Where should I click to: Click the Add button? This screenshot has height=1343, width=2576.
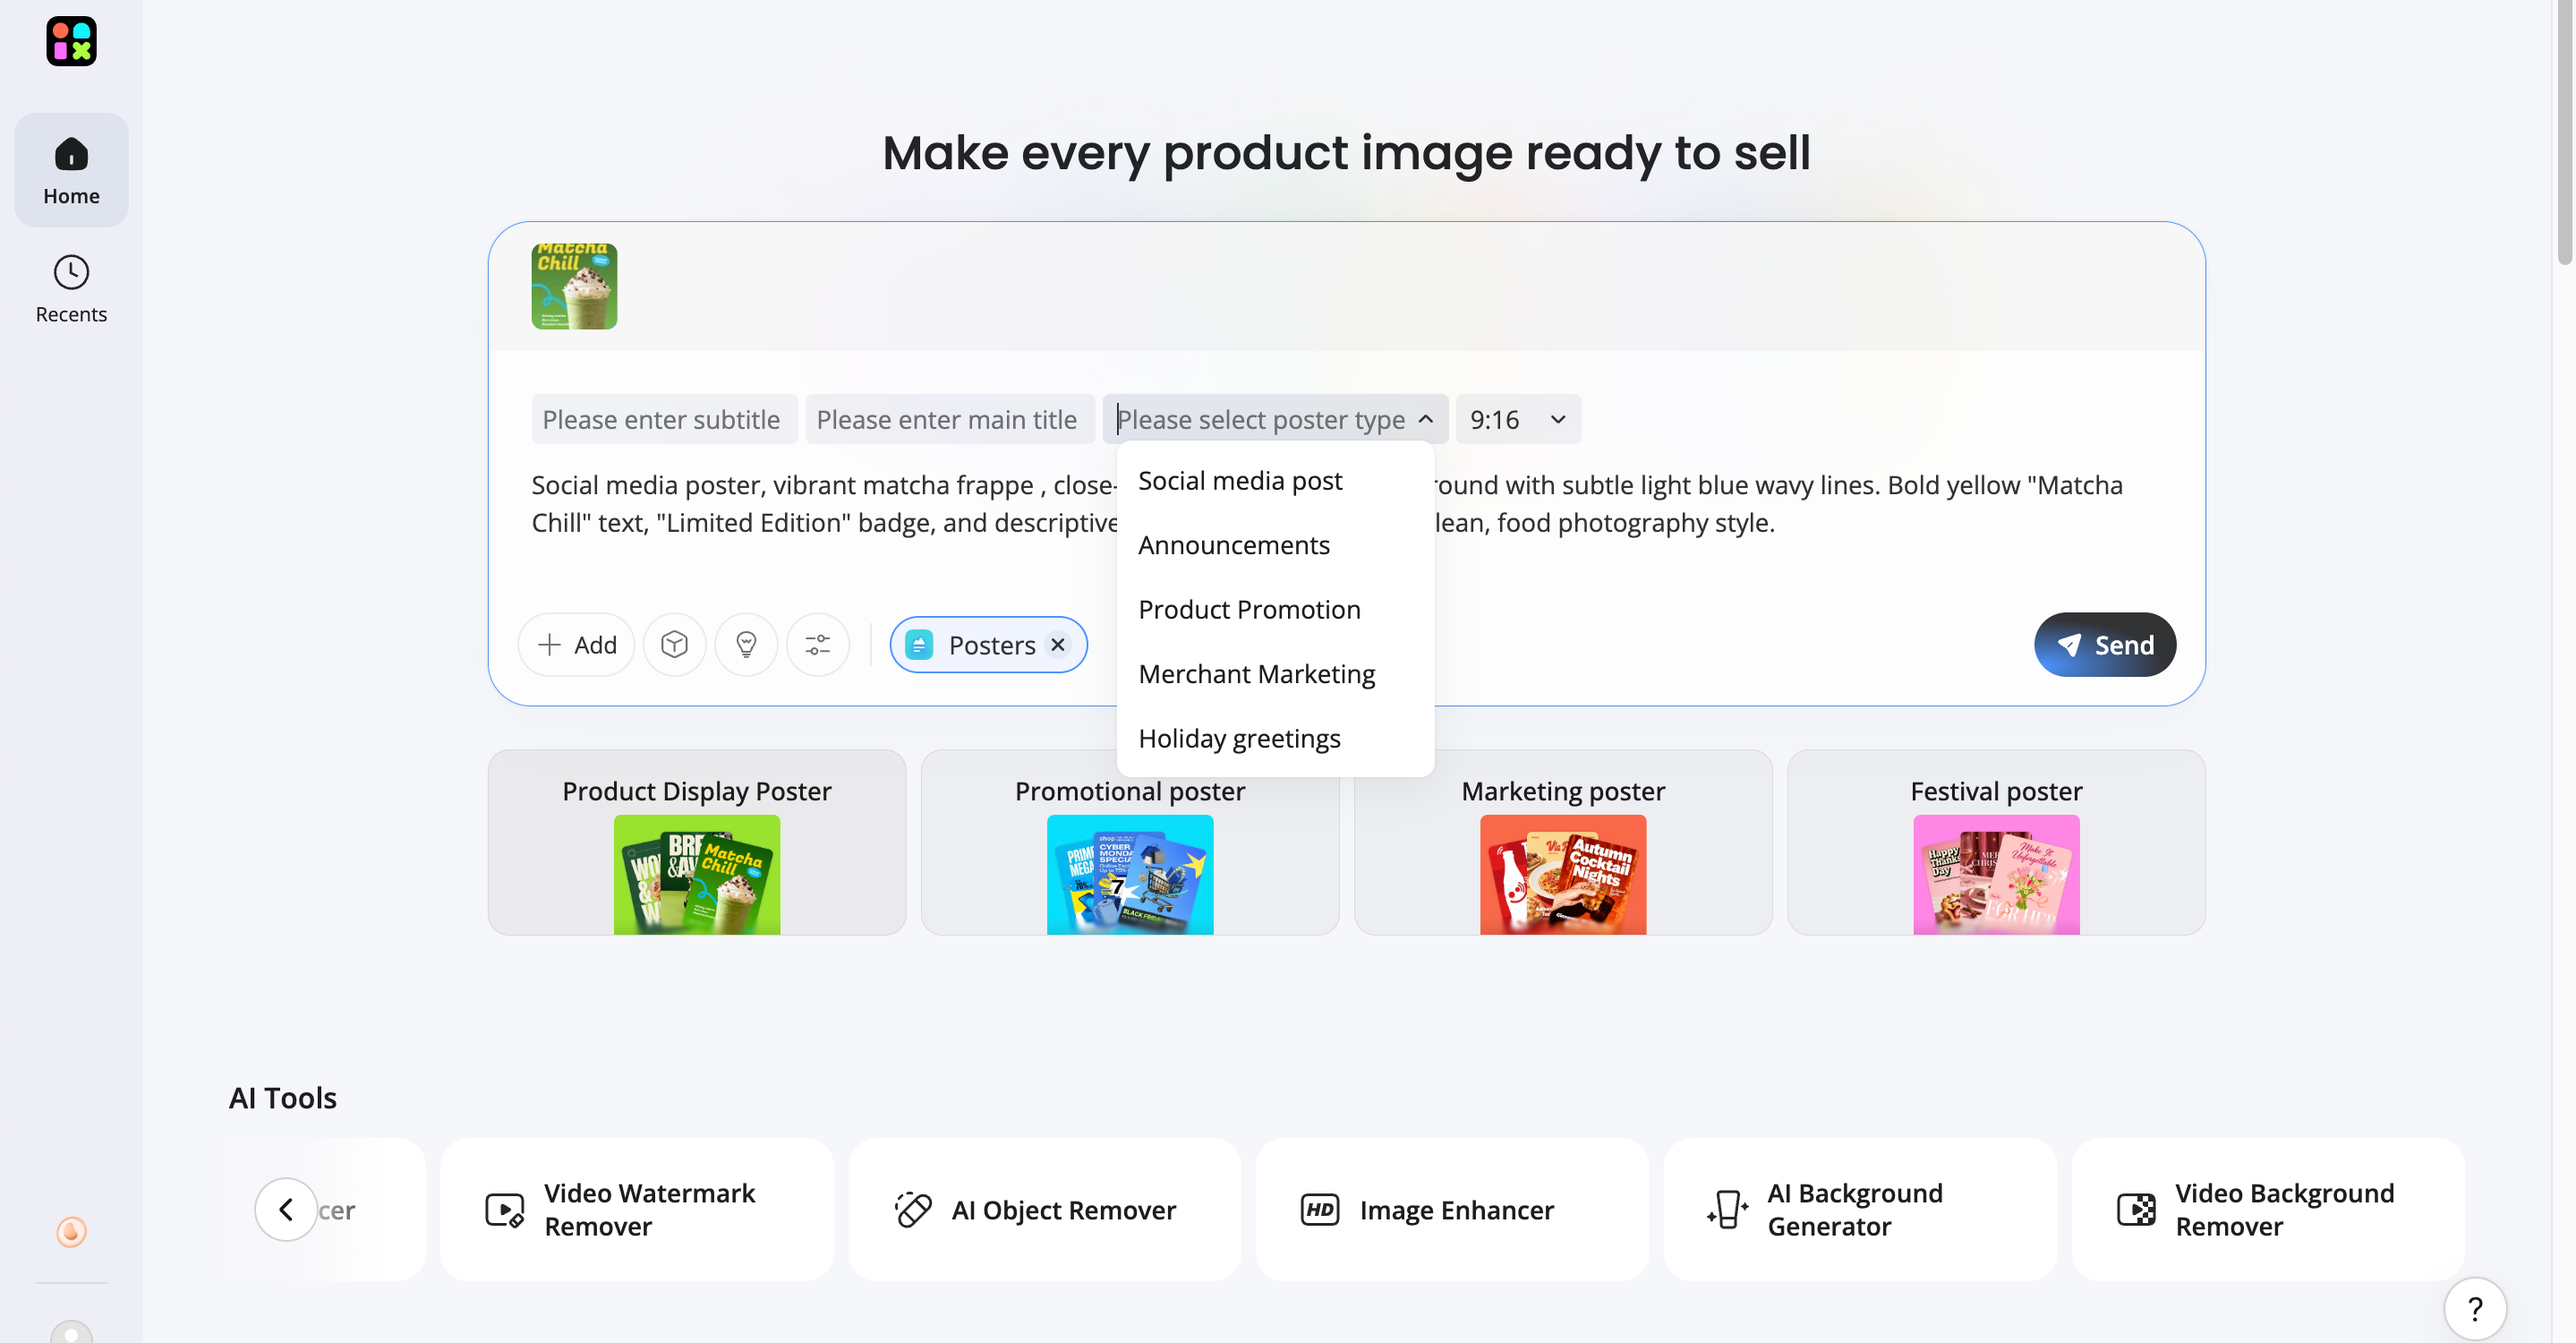coord(576,645)
